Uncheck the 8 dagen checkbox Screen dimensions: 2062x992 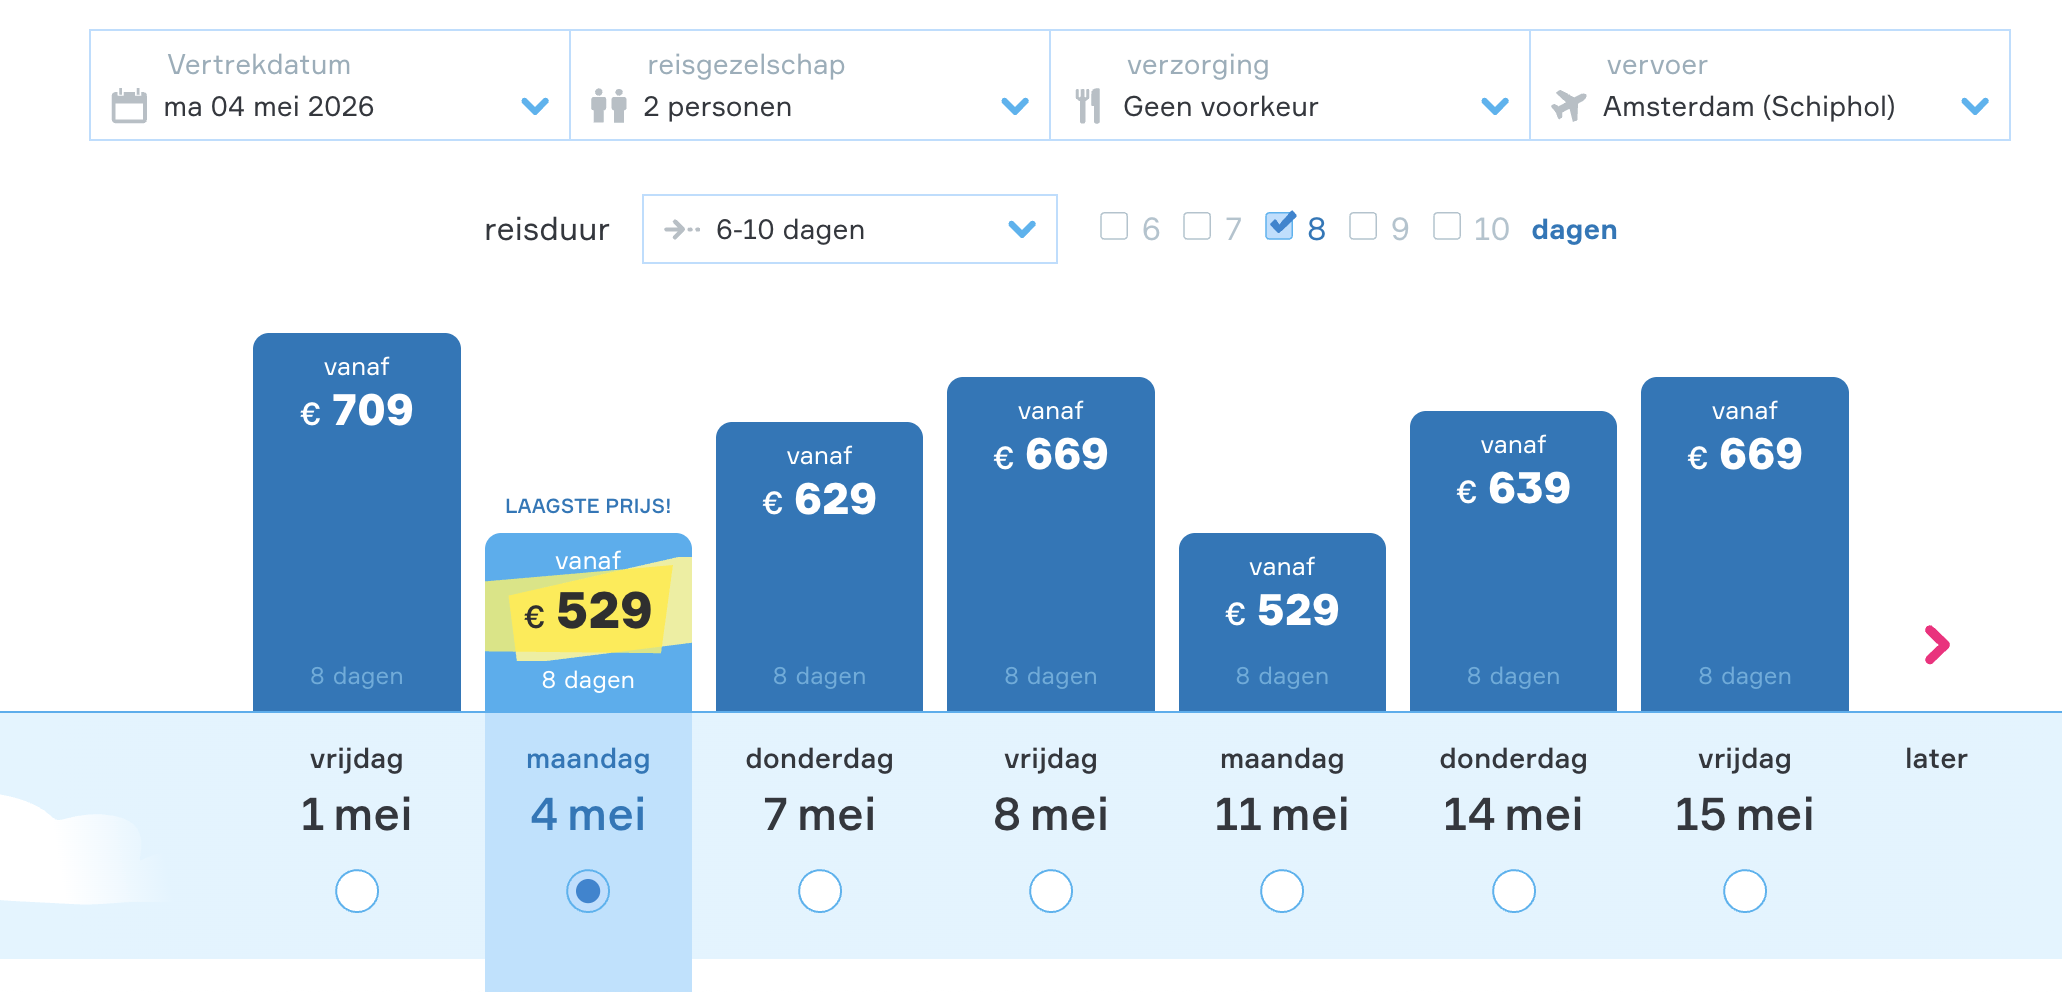pyautogui.click(x=1279, y=227)
